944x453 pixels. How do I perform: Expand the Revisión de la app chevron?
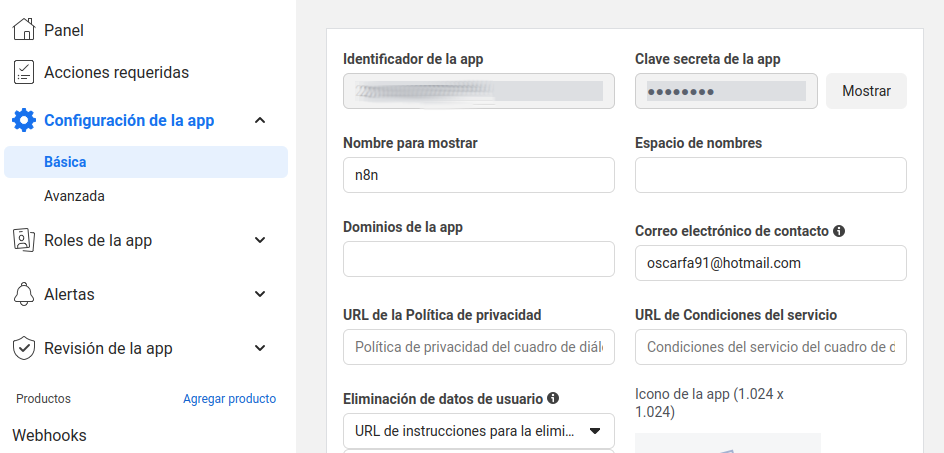click(260, 348)
